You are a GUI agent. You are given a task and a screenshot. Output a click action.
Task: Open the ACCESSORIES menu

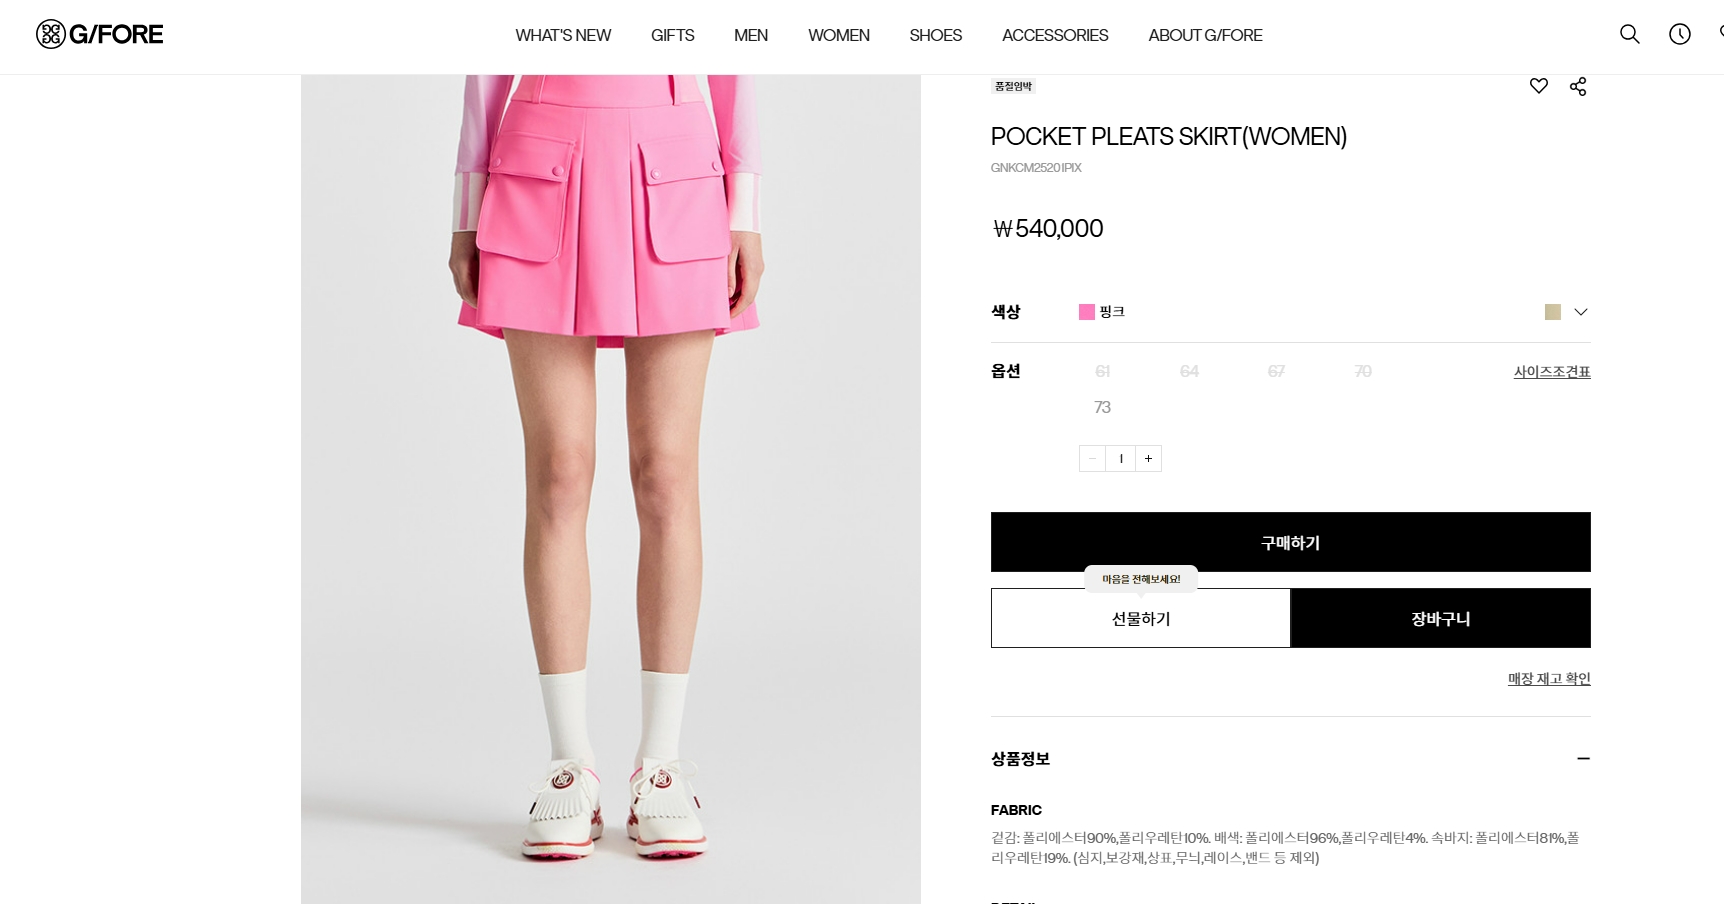click(1054, 35)
